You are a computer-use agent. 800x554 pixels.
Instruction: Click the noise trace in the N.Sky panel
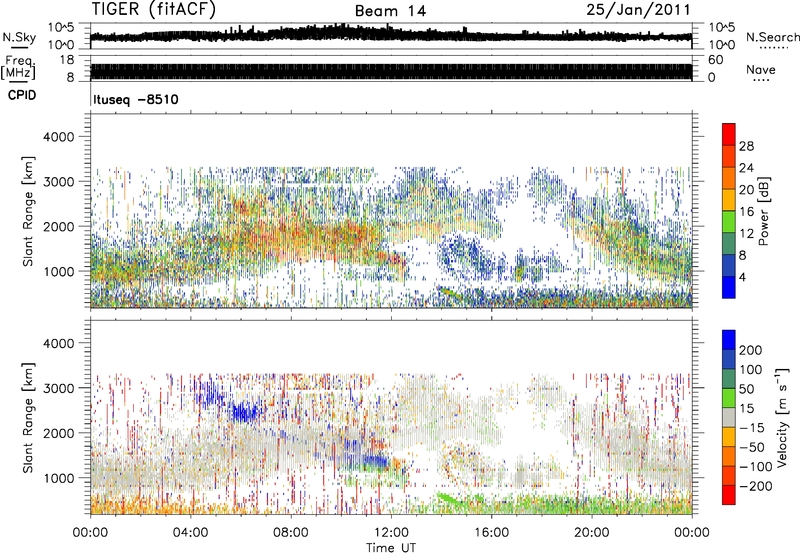point(391,35)
